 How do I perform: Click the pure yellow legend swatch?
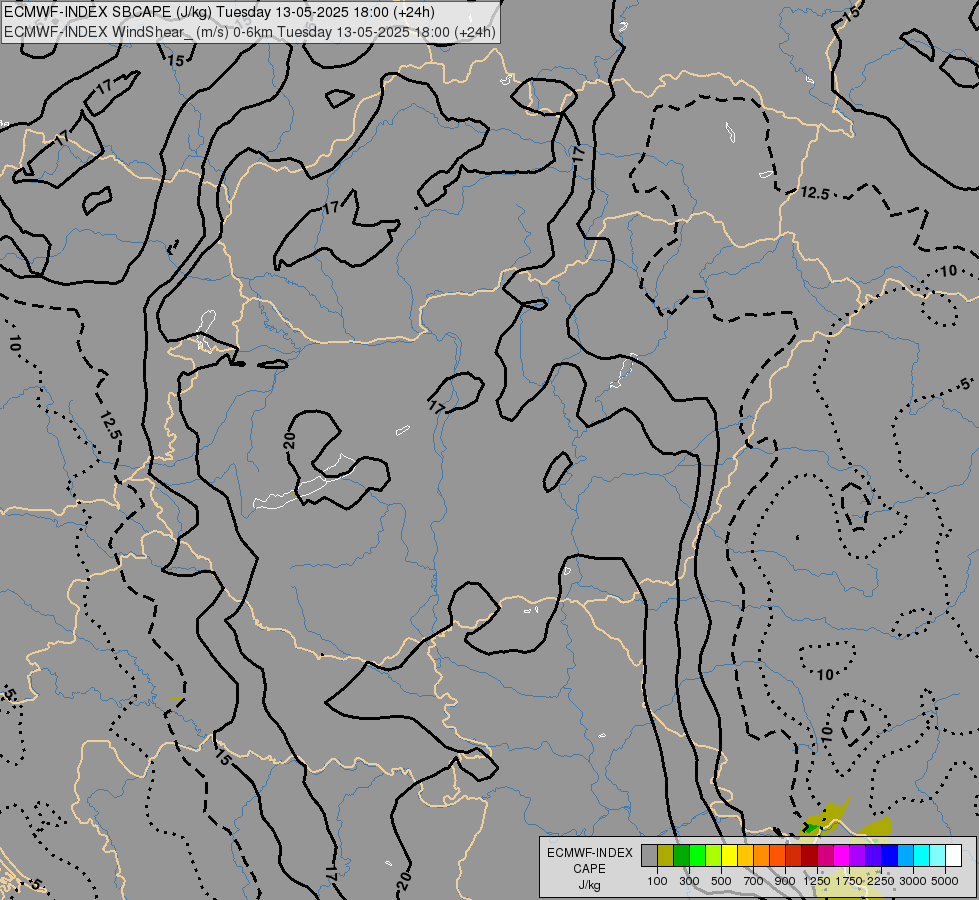(x=729, y=856)
